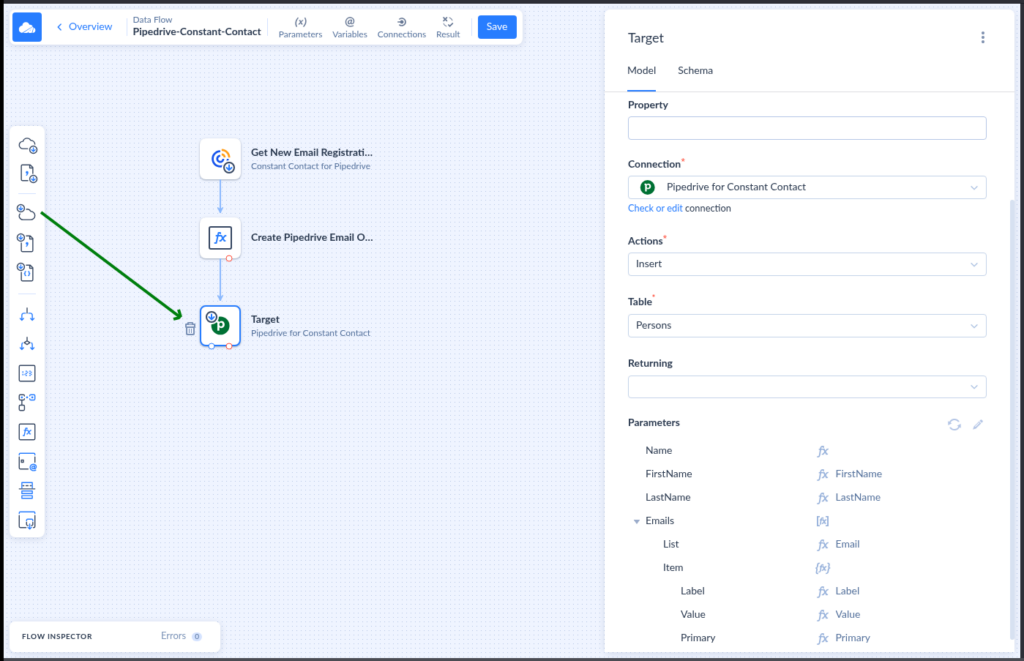Viewport: 1024px width, 661px height.
Task: Open the Returning dropdown
Action: tap(807, 387)
